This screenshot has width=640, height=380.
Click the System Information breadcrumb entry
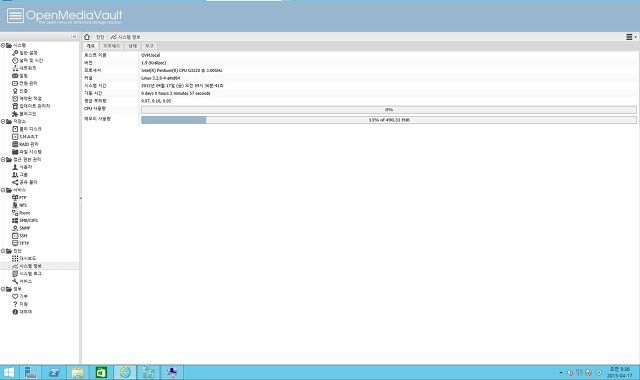(126, 37)
